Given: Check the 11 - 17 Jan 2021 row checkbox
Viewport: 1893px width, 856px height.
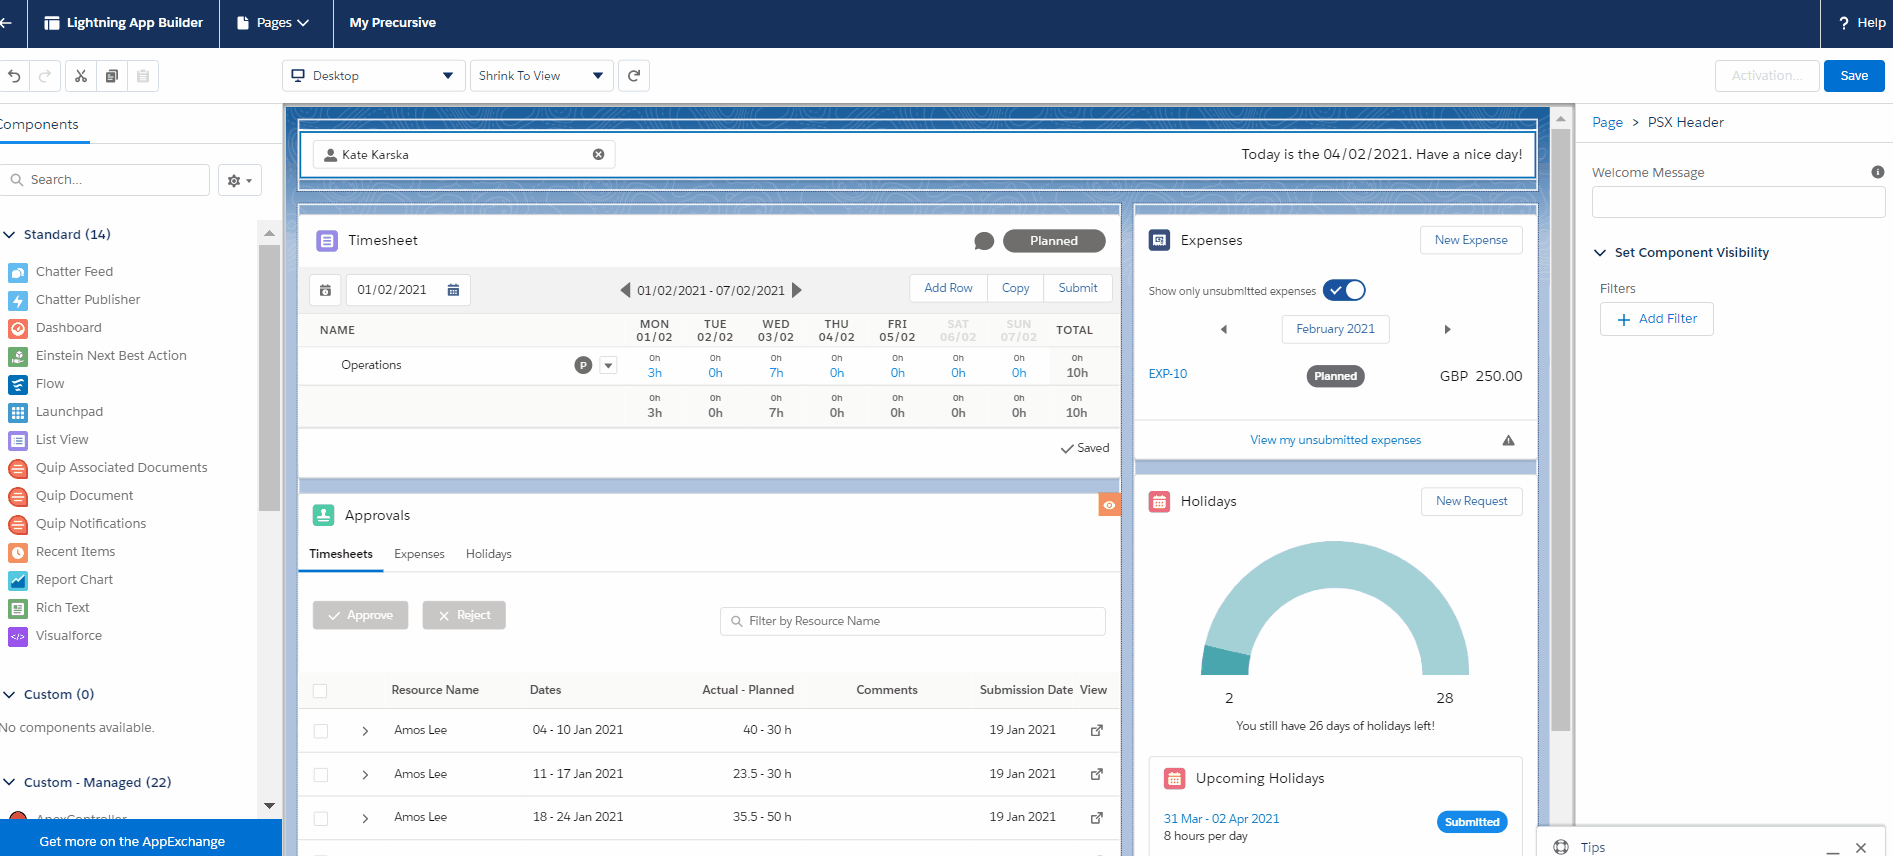Looking at the screenshot, I should pos(320,775).
